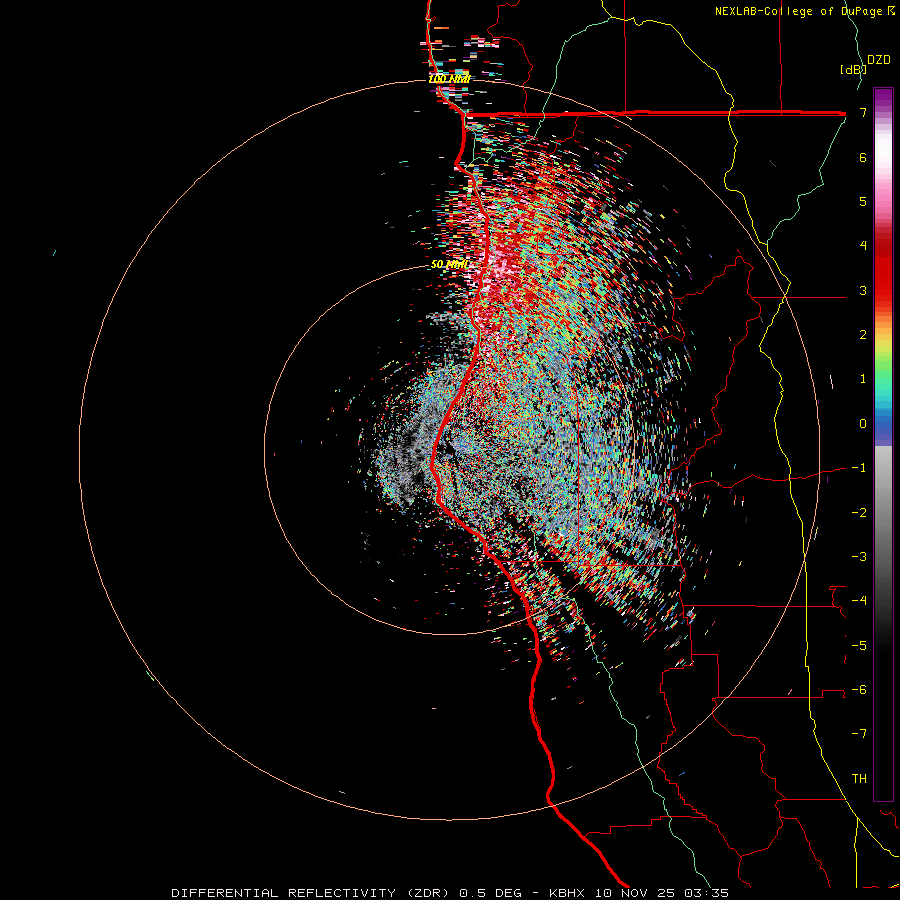The image size is (900, 900).
Task: Click the 1 value on color scale
Action: [x=863, y=379]
